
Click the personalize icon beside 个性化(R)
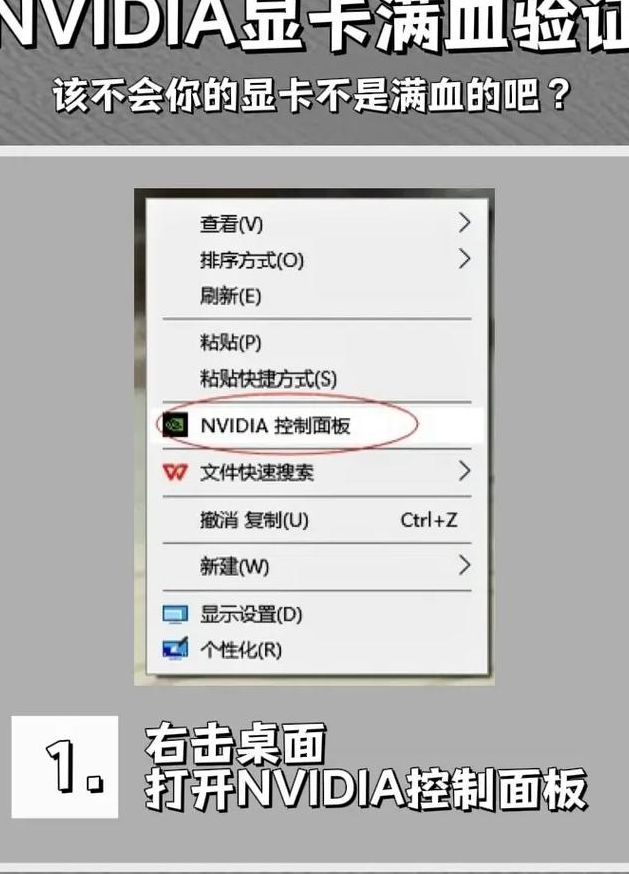175,649
